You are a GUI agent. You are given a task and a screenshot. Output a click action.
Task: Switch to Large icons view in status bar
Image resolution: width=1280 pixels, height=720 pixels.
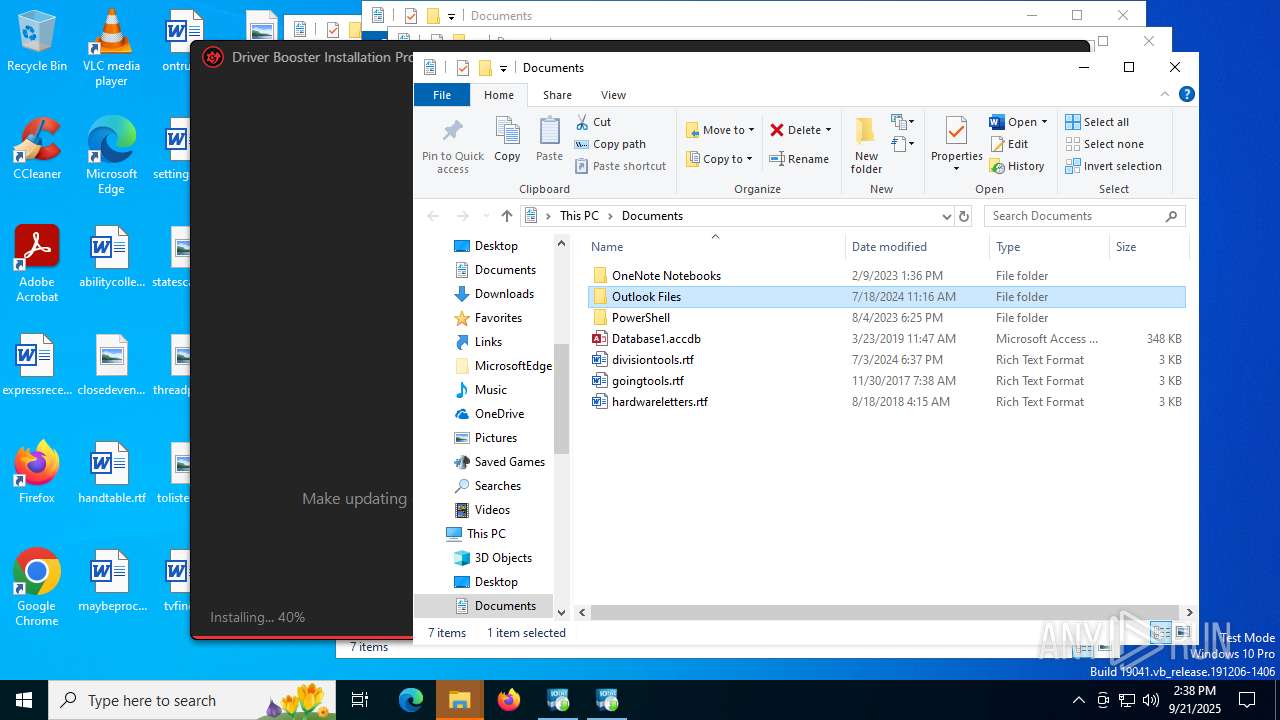pos(1181,632)
